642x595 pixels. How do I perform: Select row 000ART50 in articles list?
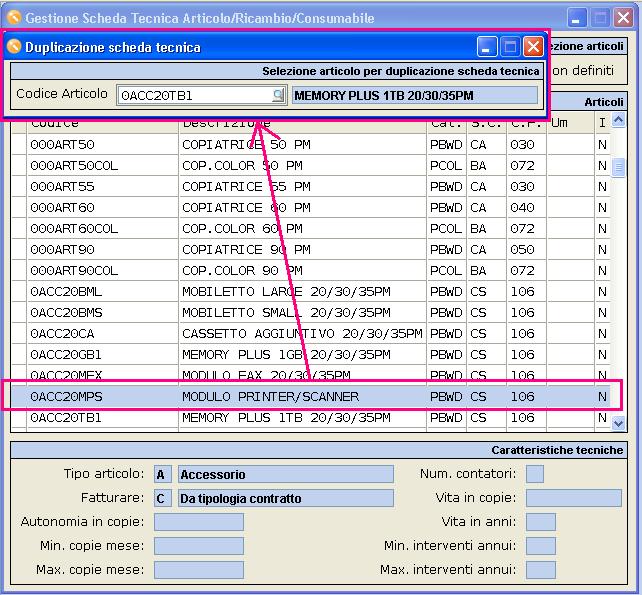pyautogui.click(x=310, y=145)
